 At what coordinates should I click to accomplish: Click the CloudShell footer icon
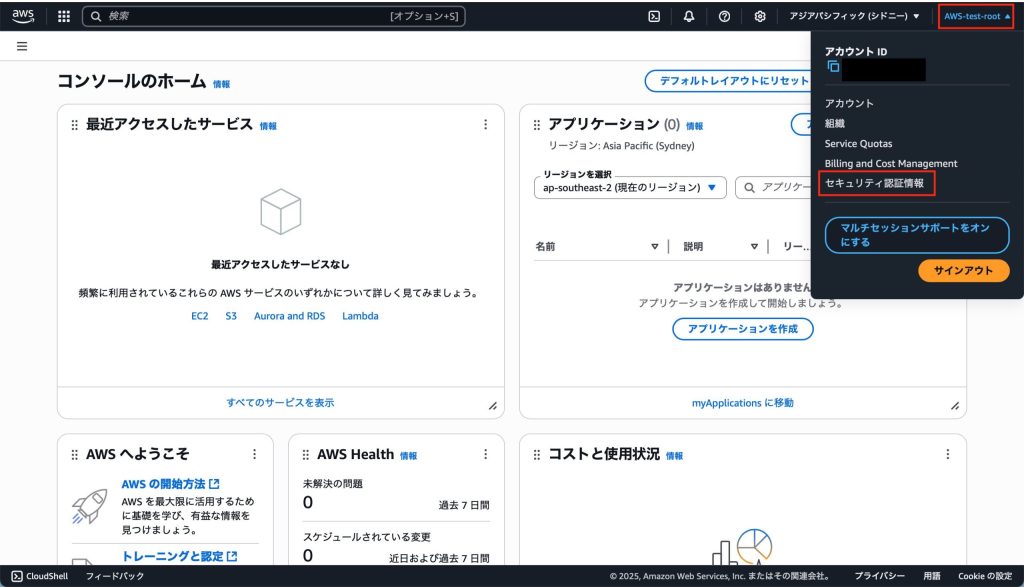point(17,576)
